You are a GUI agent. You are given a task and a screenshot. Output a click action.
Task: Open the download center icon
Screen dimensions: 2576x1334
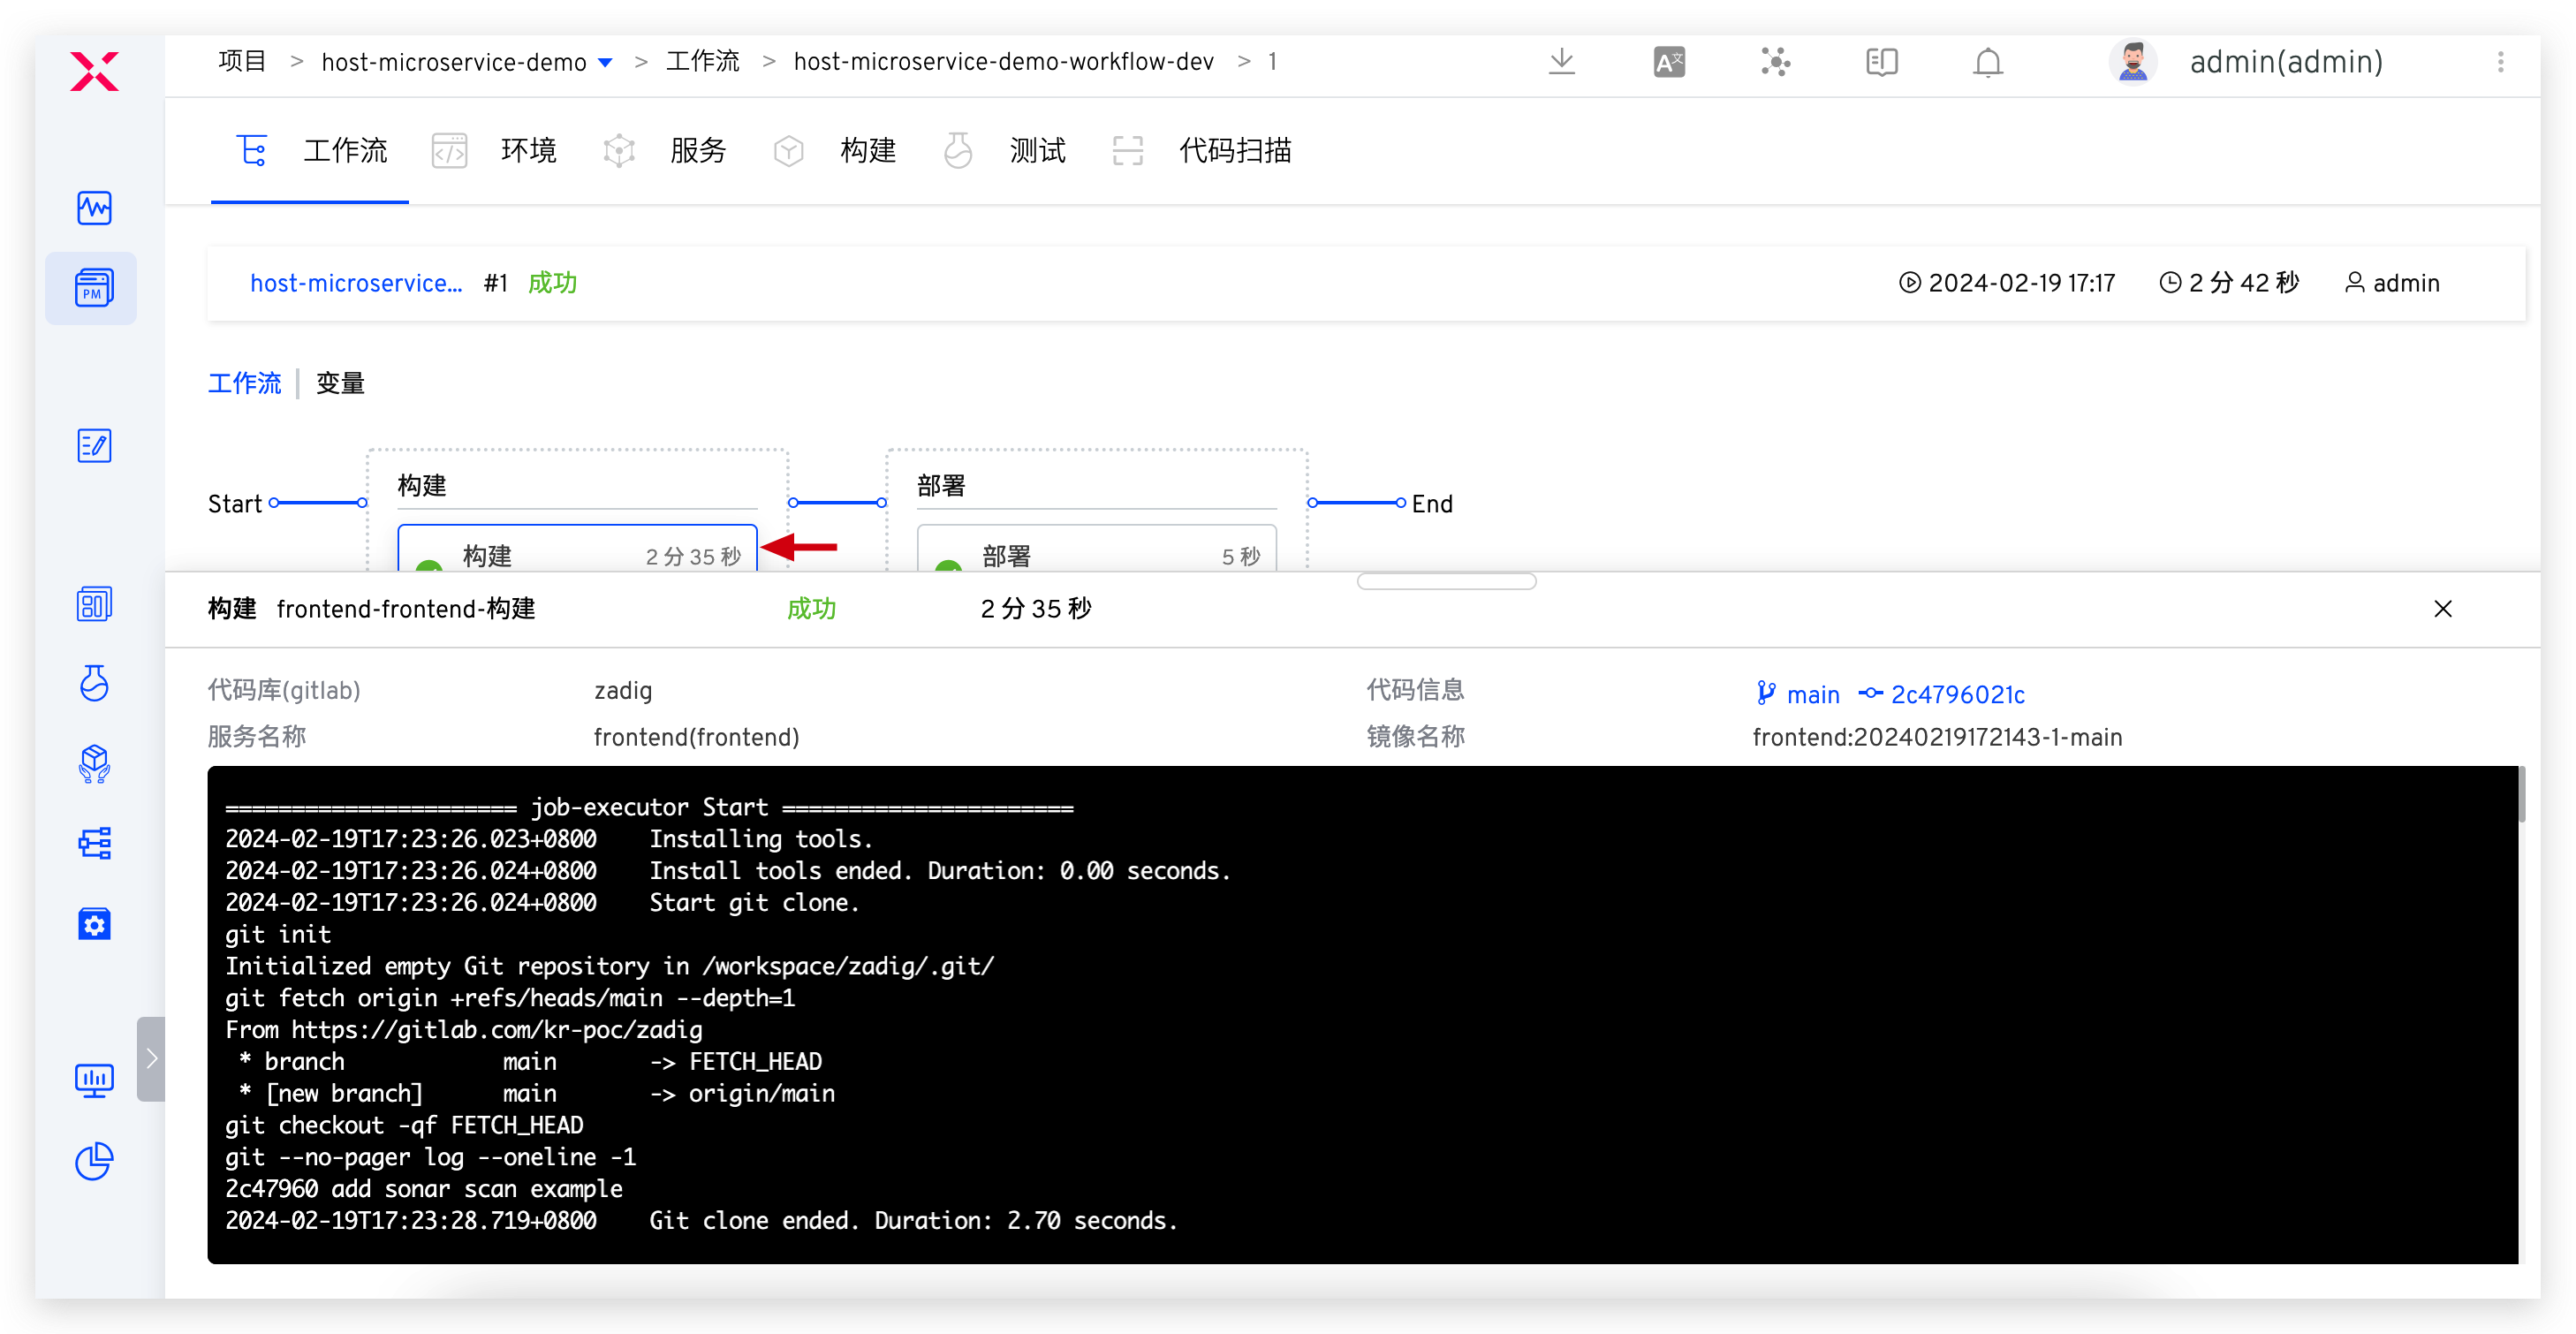point(1562,62)
